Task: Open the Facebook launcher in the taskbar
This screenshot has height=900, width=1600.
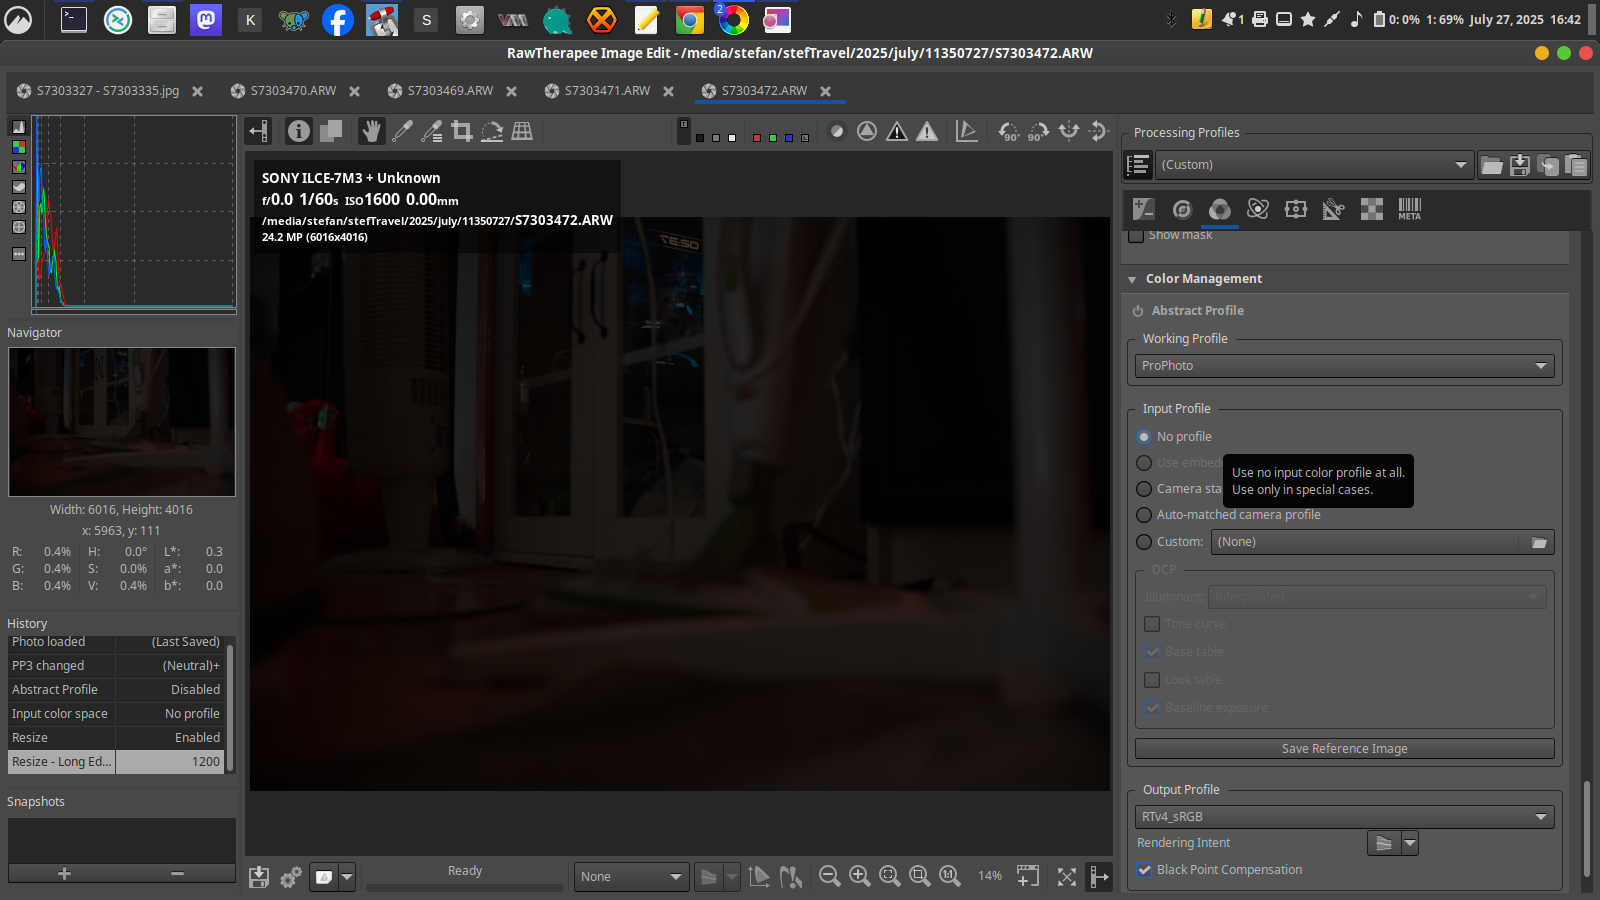Action: point(337,20)
